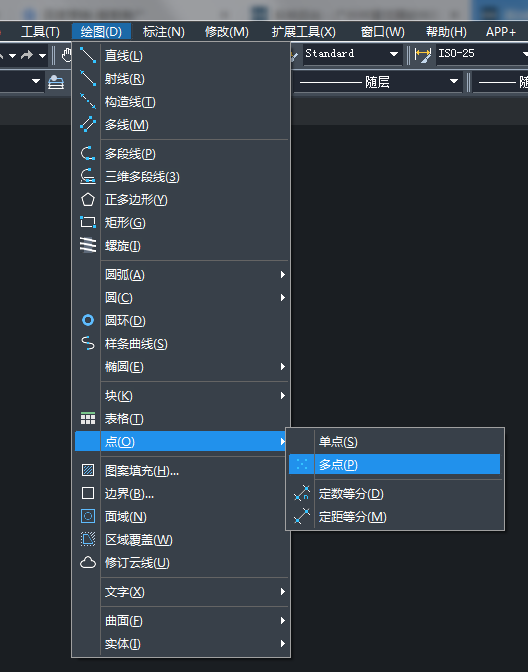Viewport: 528px width, 672px height.
Task: Click the Divide (定数等分) icon
Action: click(302, 493)
